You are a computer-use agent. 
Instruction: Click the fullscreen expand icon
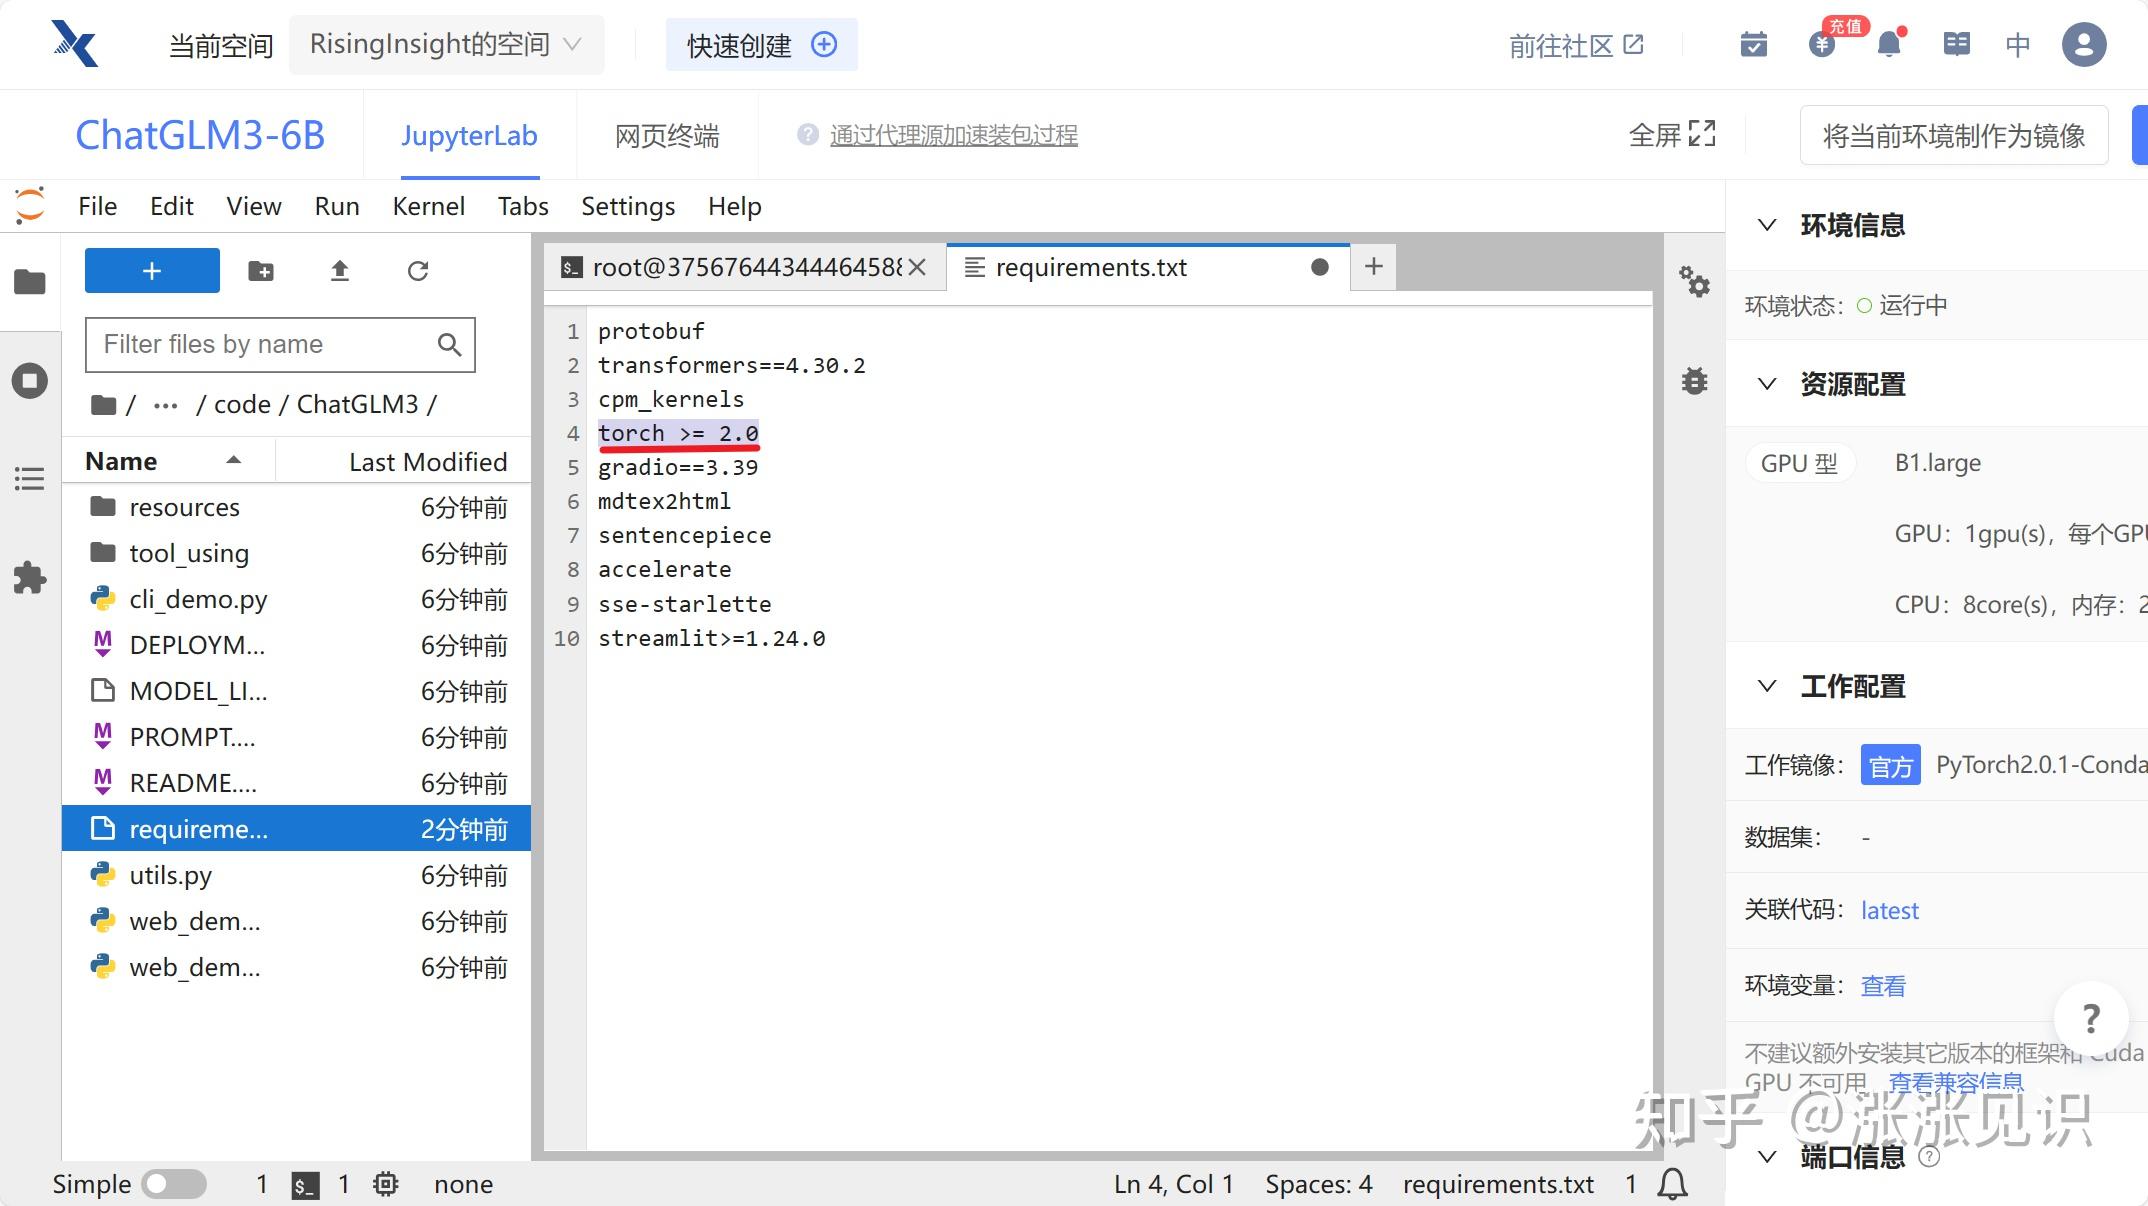click(1702, 134)
